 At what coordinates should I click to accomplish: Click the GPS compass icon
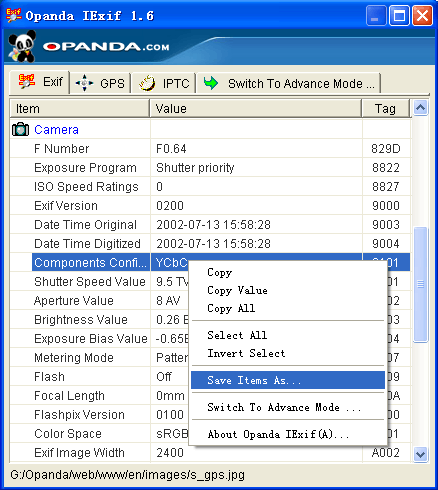(x=84, y=83)
